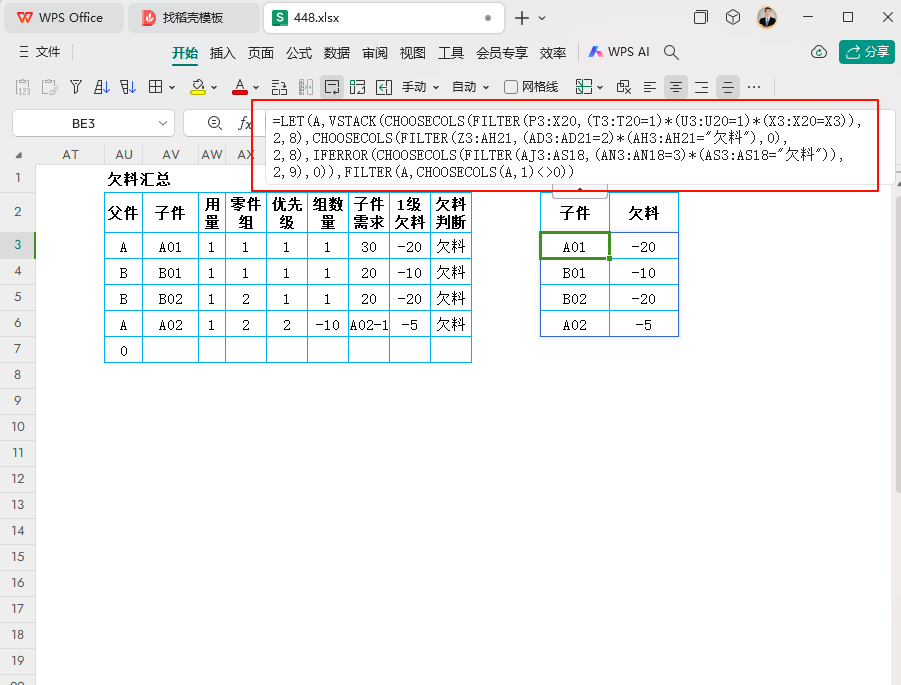Open the user profile avatar
This screenshot has height=685, width=901.
pyautogui.click(x=767, y=17)
